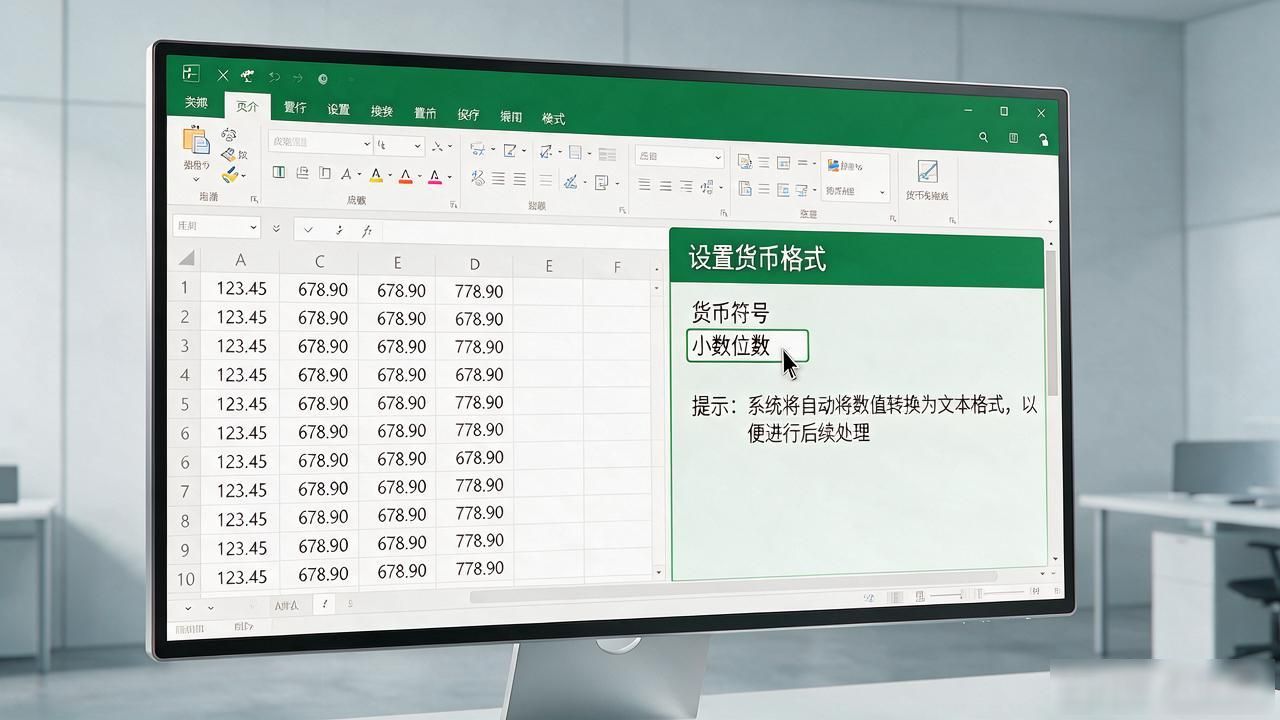The image size is (1280, 720).
Task: Click the large Paste clipboard icon
Action: pyautogui.click(x=196, y=139)
